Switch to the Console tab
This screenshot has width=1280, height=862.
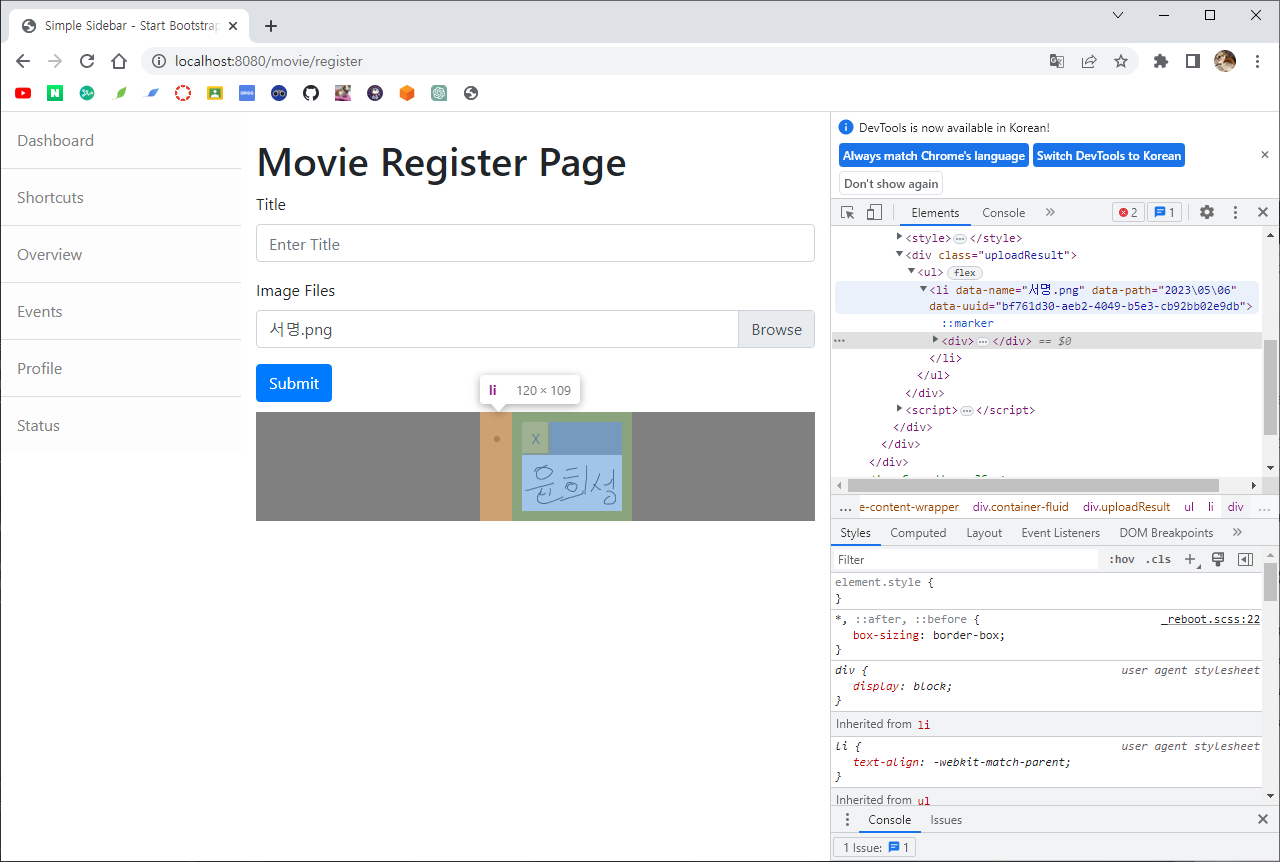tap(1003, 213)
